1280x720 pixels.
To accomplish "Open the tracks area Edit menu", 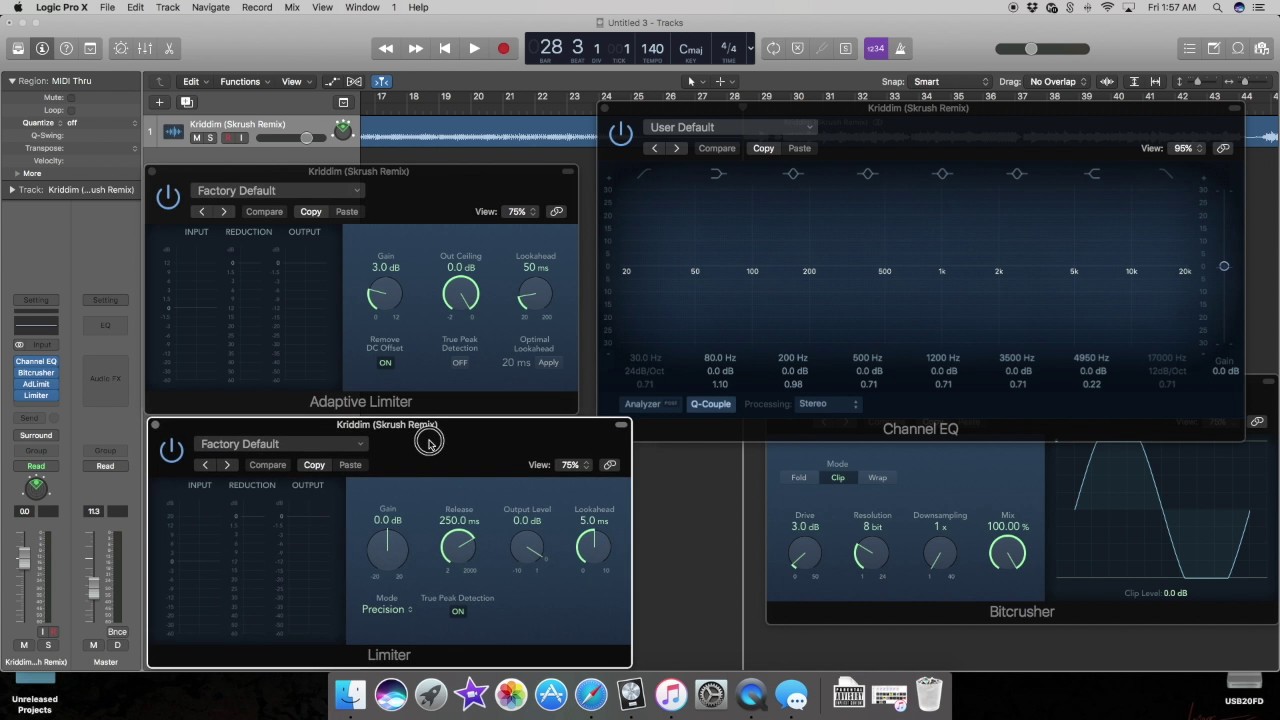I will point(195,82).
